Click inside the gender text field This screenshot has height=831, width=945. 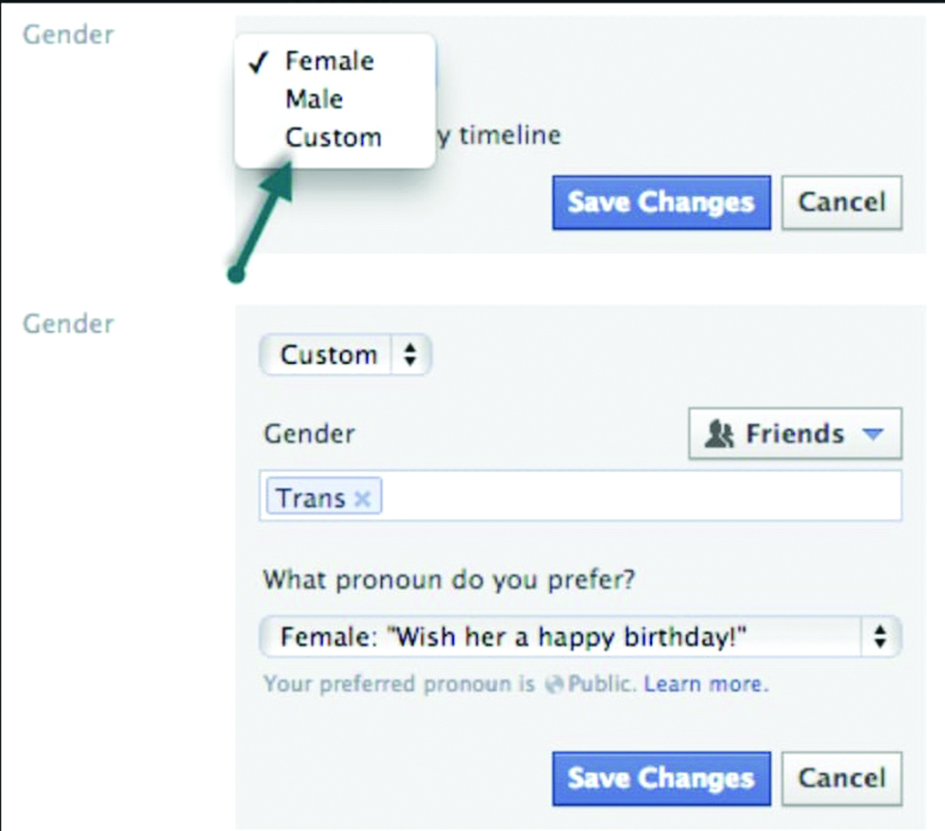coord(640,497)
